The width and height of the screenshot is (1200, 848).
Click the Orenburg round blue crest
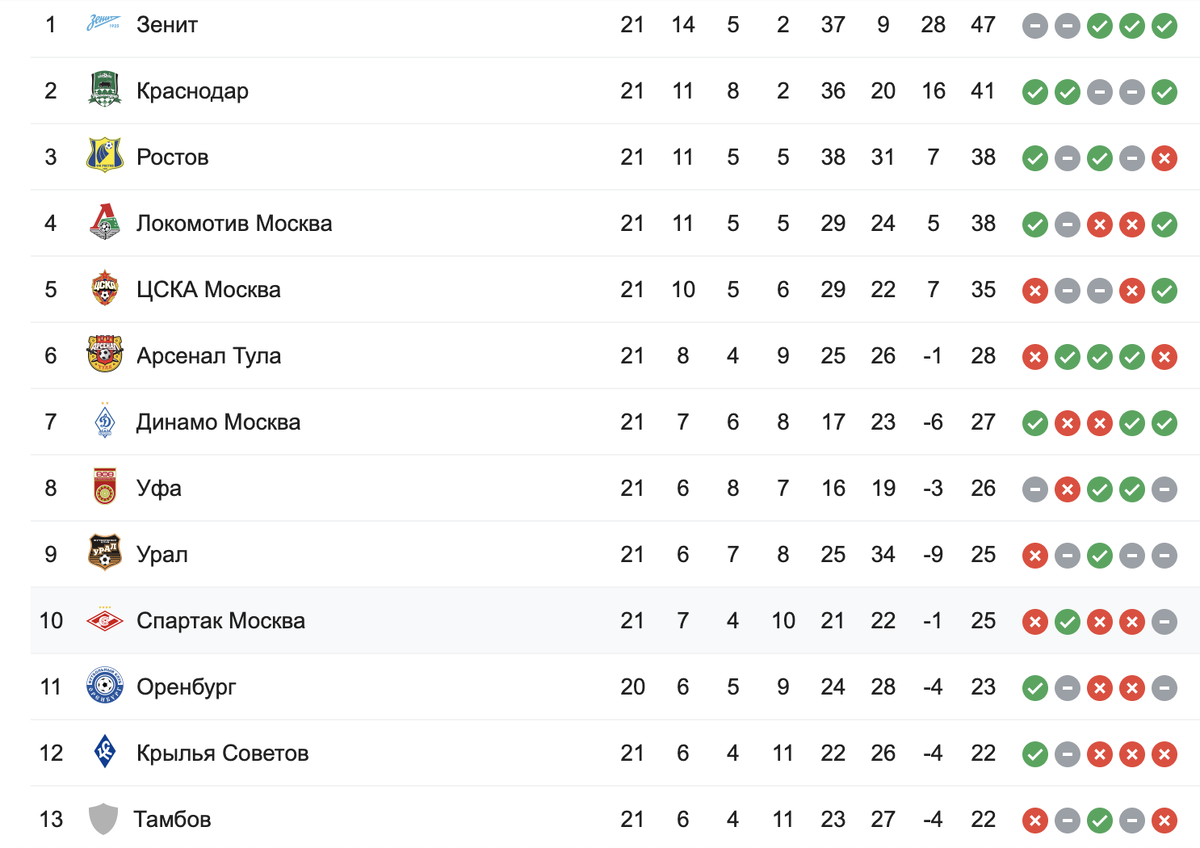coord(104,687)
